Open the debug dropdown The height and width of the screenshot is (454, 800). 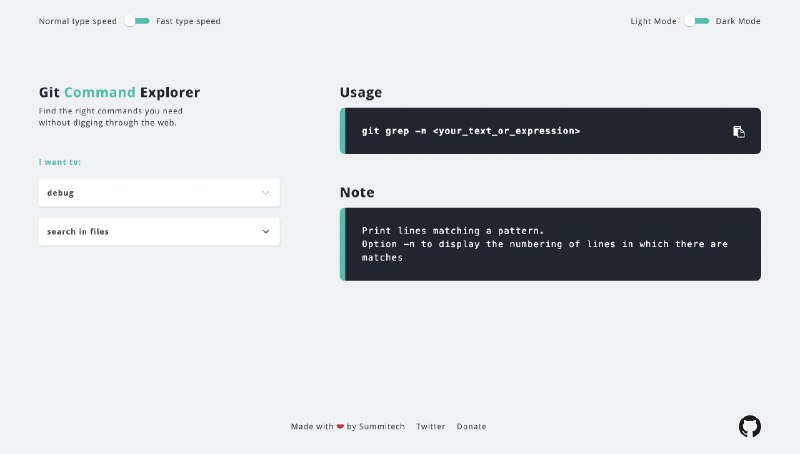tap(159, 192)
